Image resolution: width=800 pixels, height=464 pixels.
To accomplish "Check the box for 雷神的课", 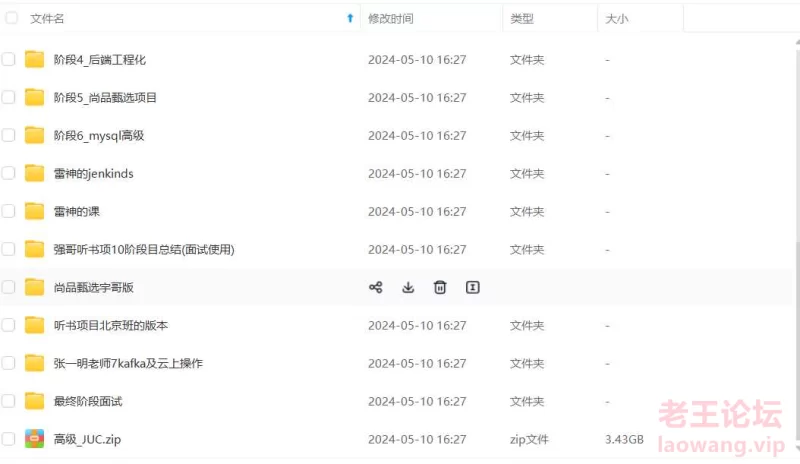I will (x=8, y=211).
